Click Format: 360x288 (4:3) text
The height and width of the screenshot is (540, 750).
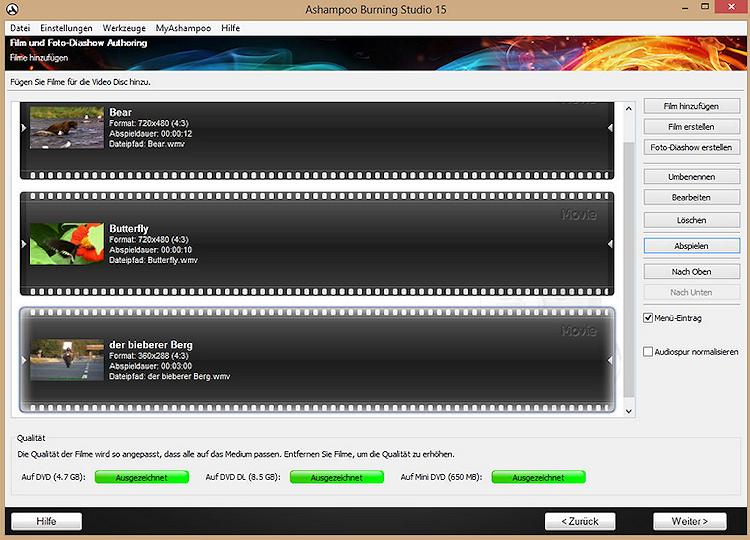click(148, 356)
